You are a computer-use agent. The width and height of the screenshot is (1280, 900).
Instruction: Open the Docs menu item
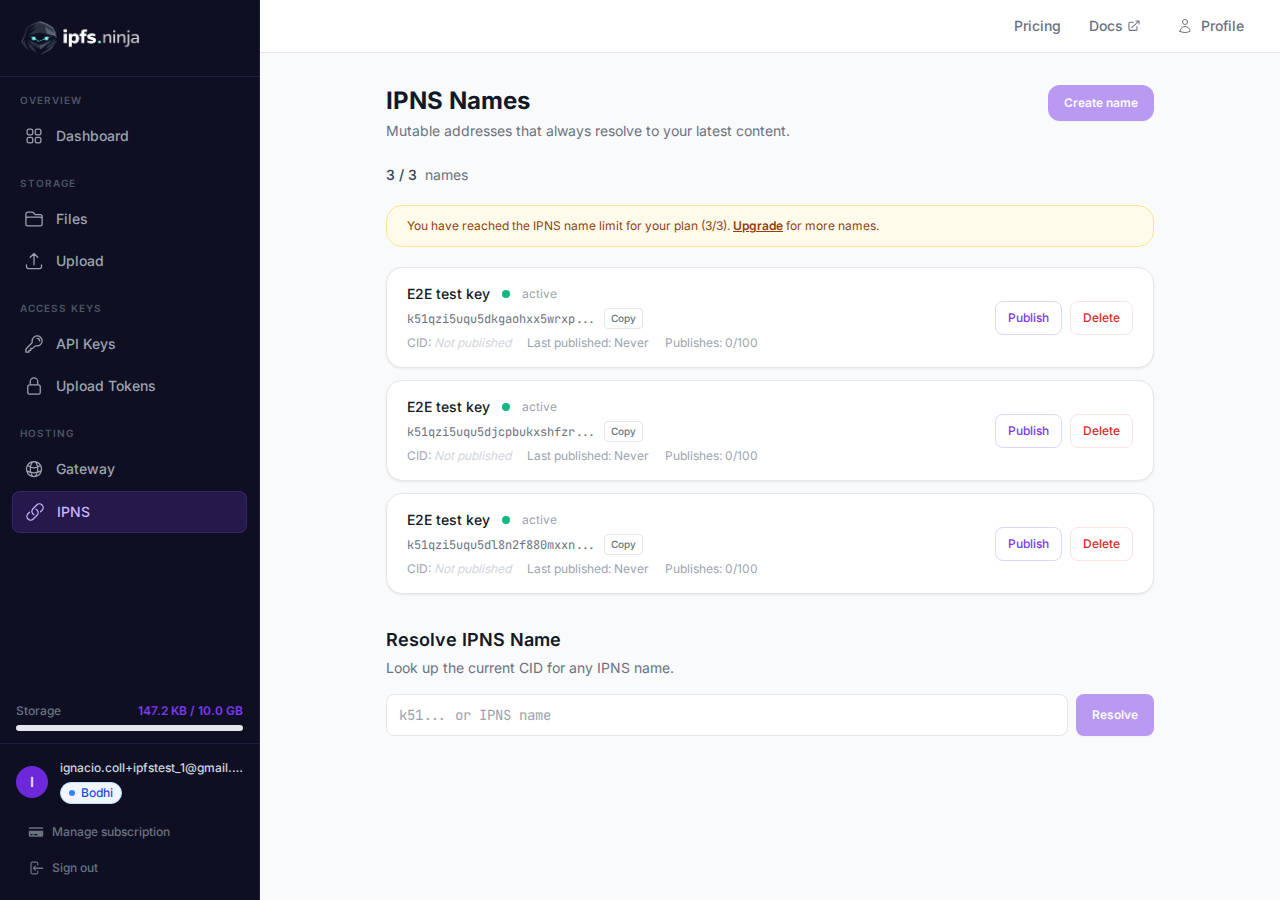(x=1106, y=26)
